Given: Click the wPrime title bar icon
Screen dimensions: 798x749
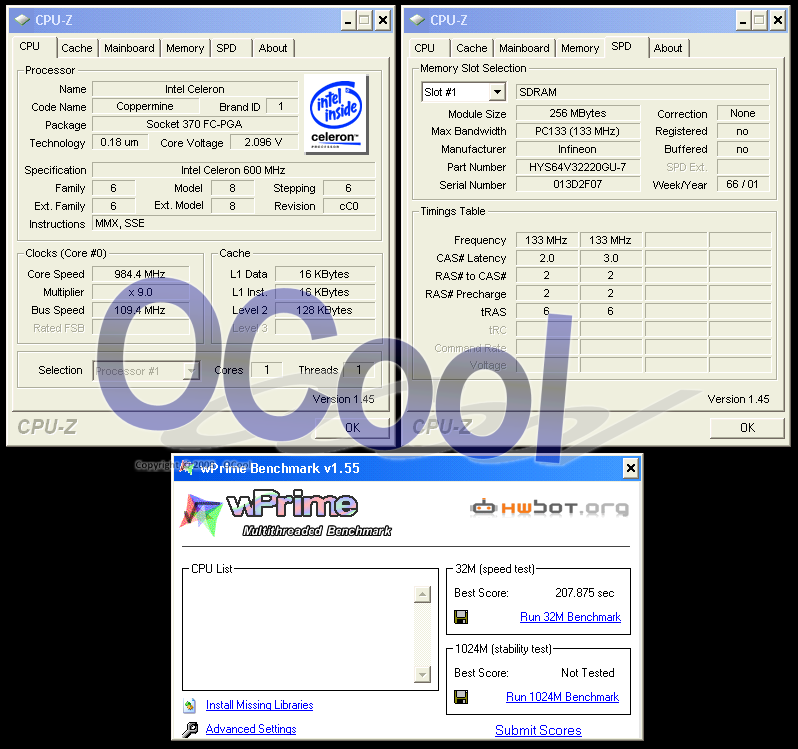Looking at the screenshot, I should coord(186,467).
